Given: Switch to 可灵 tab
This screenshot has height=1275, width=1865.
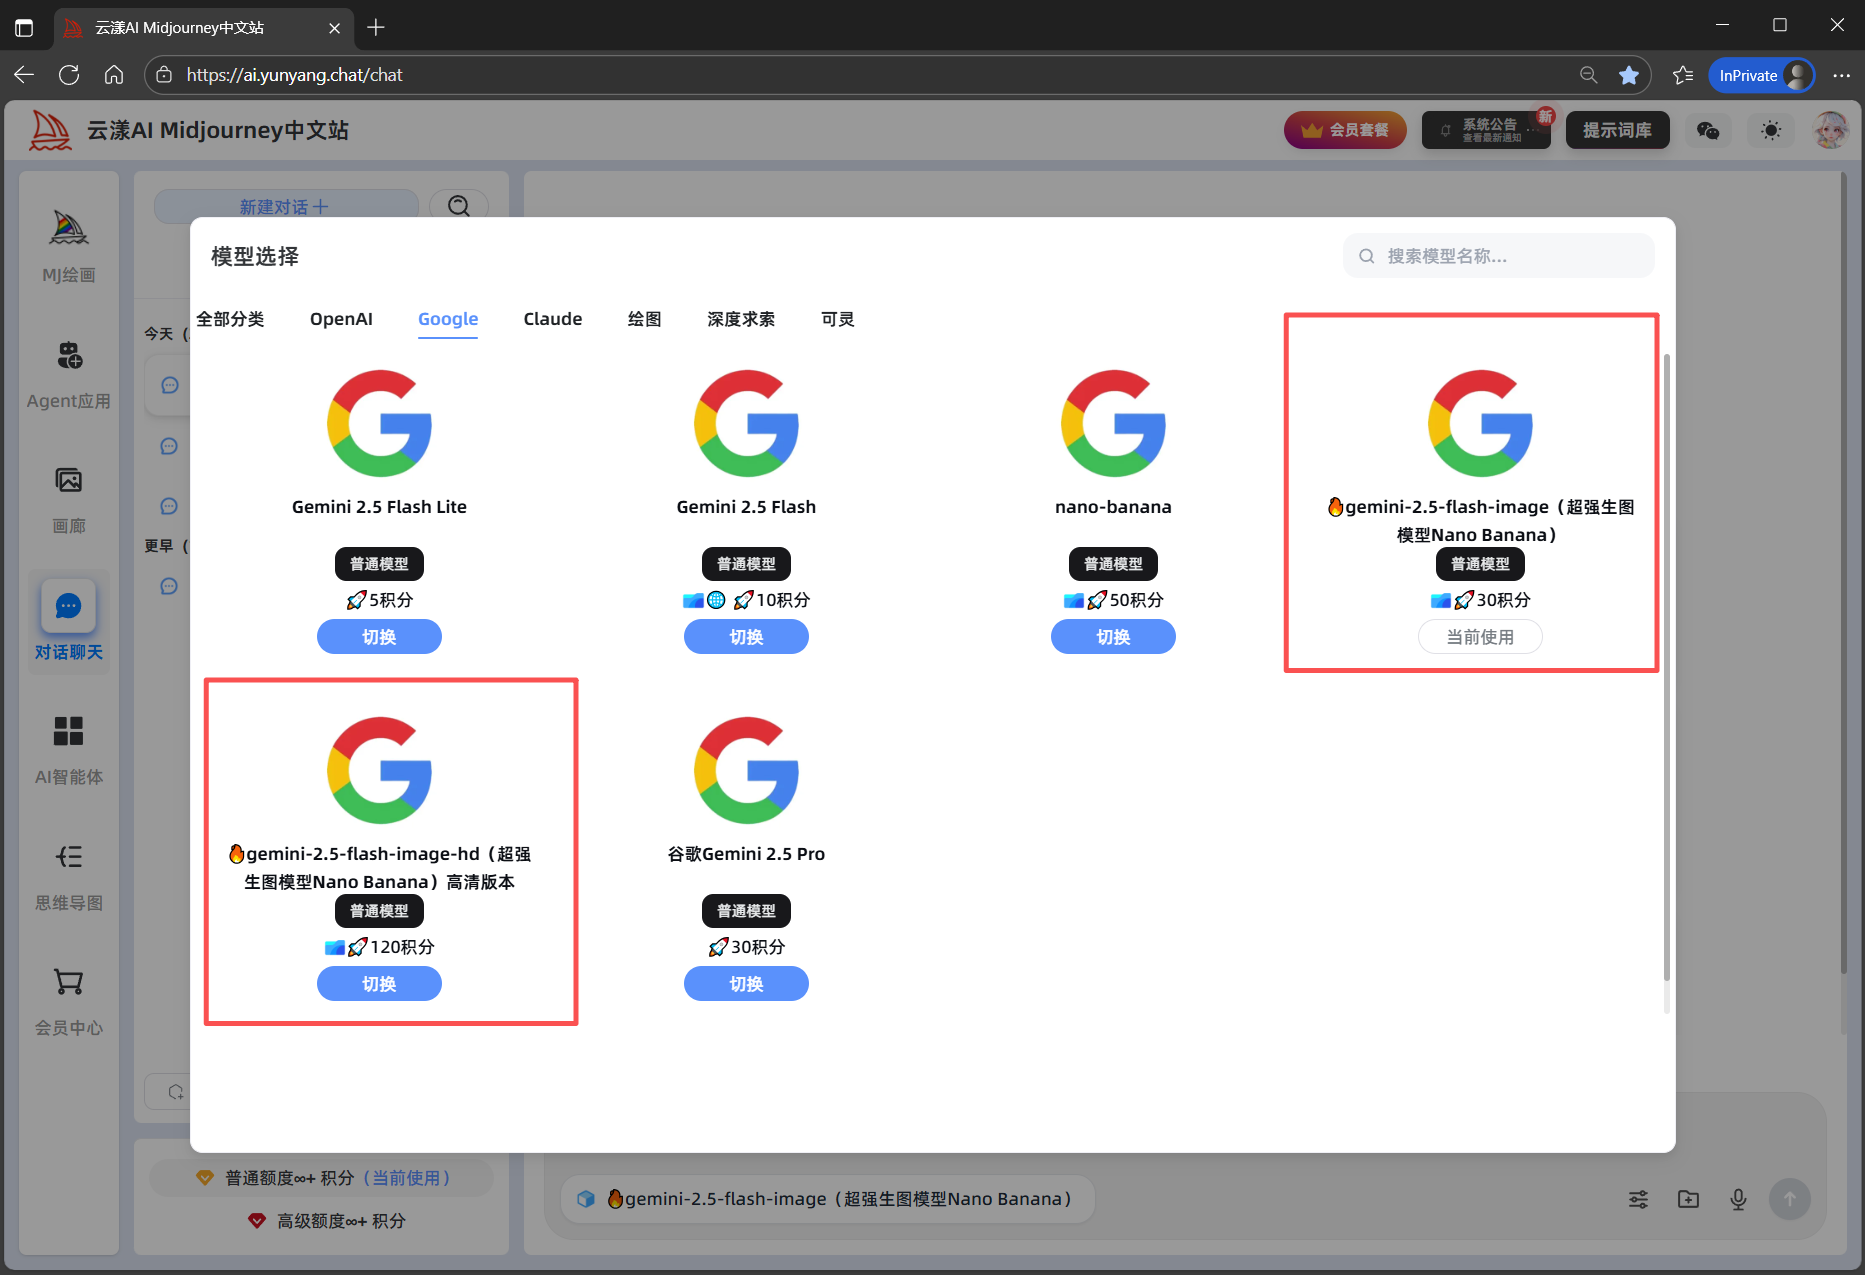Looking at the screenshot, I should 838,319.
